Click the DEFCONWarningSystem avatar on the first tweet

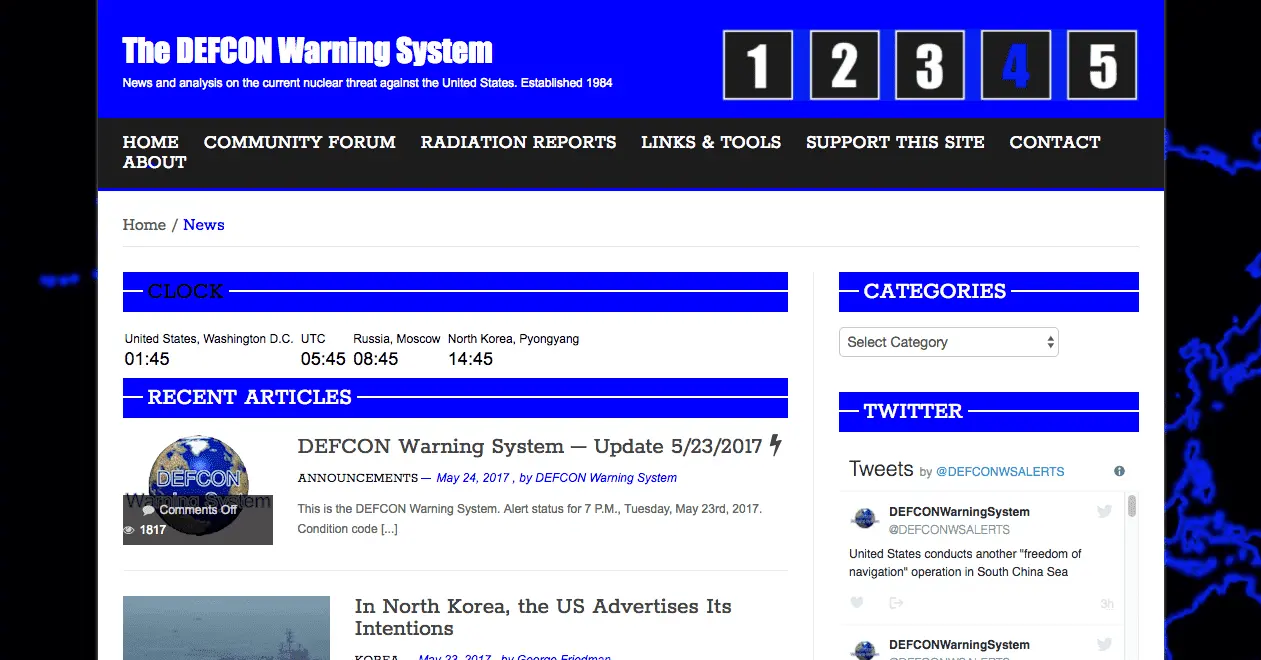[x=864, y=519]
